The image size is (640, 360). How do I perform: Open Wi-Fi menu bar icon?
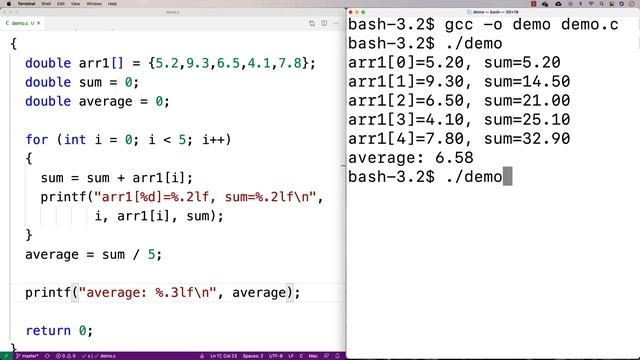click(591, 4)
